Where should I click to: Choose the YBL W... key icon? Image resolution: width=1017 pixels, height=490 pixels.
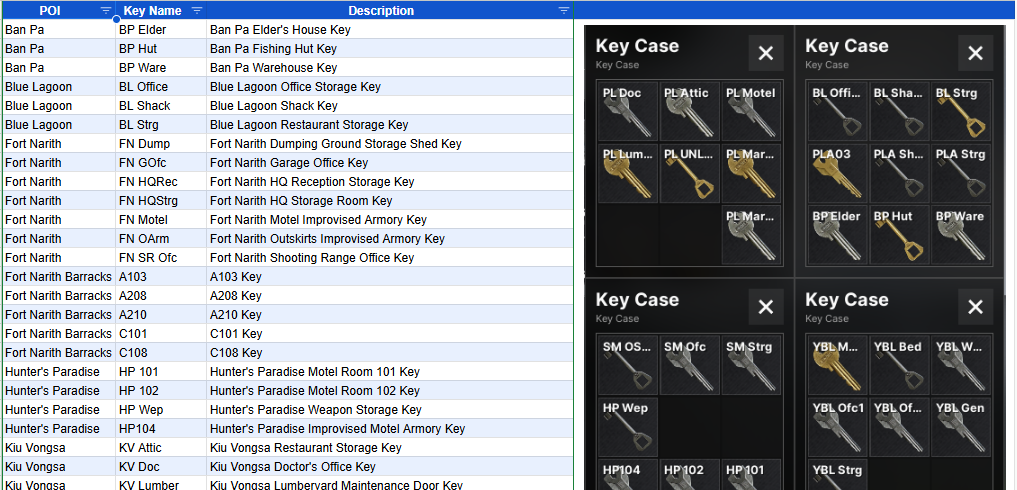tap(961, 365)
